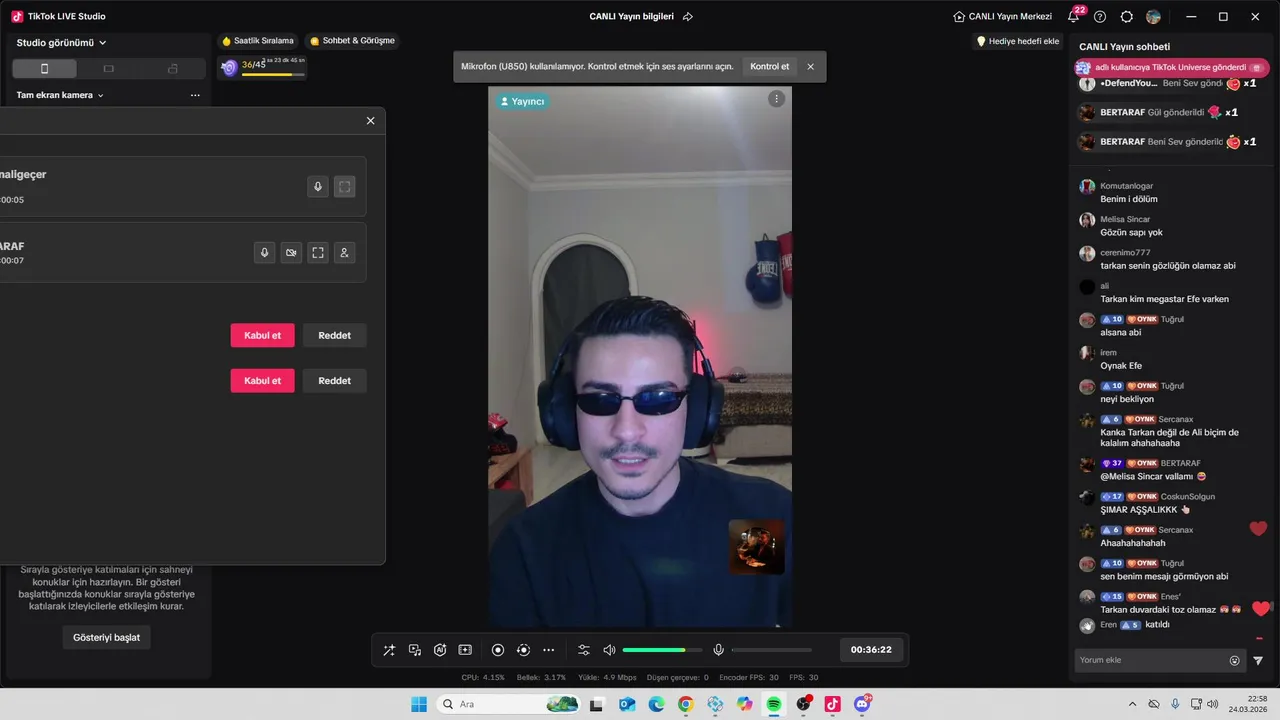
Task: Share stream via CANLI Yayın bilgileri arrow
Action: point(688,17)
